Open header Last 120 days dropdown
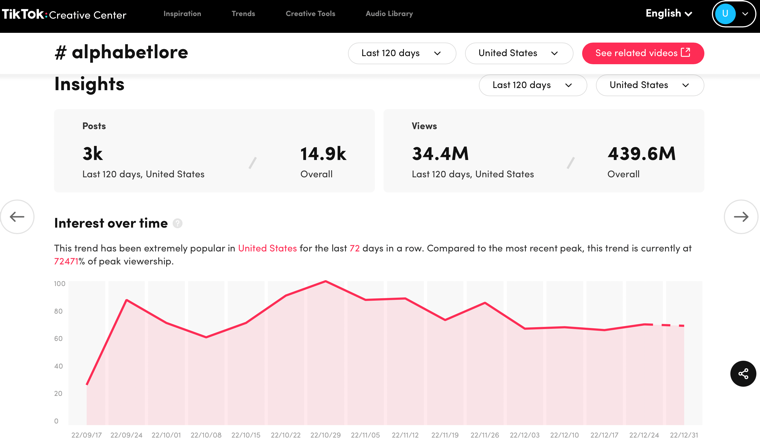Viewport: 760px width, 439px height. point(402,53)
